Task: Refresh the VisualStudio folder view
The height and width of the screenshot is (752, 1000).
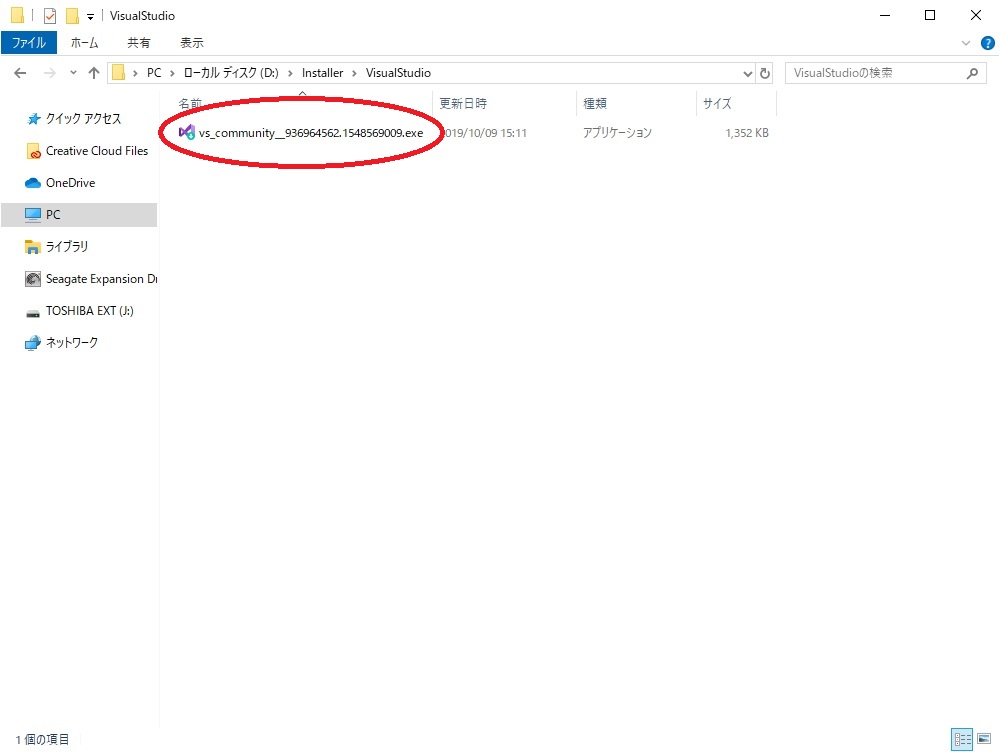Action: click(765, 73)
